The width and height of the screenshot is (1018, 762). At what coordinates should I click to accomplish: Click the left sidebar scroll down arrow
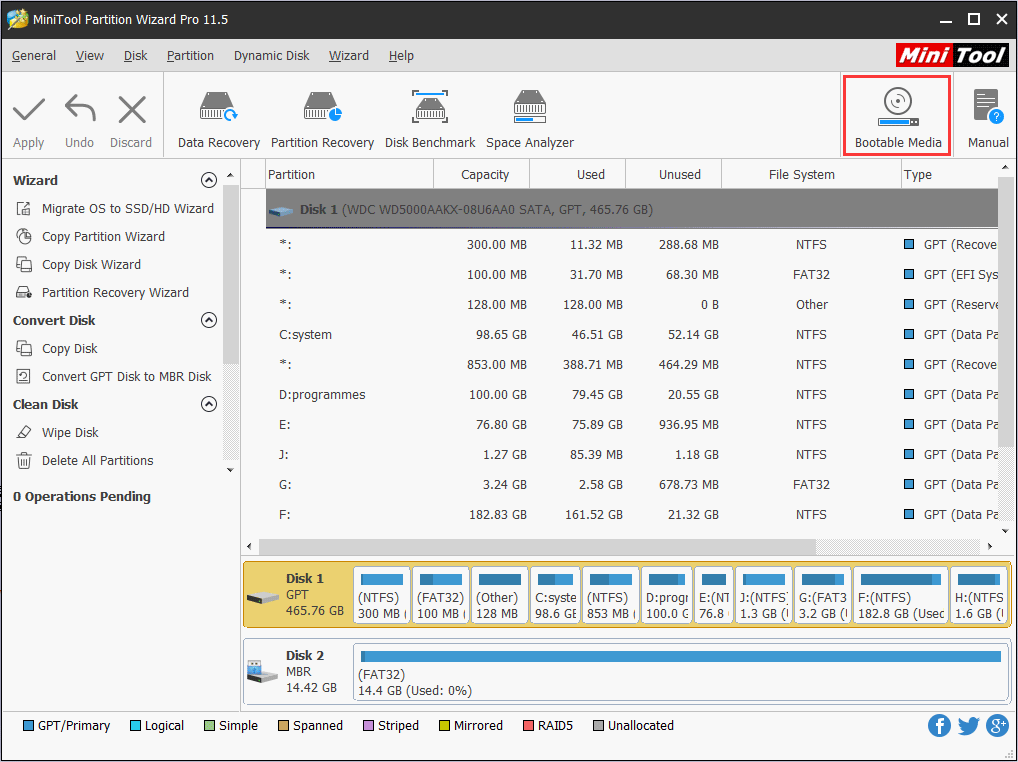pyautogui.click(x=230, y=469)
